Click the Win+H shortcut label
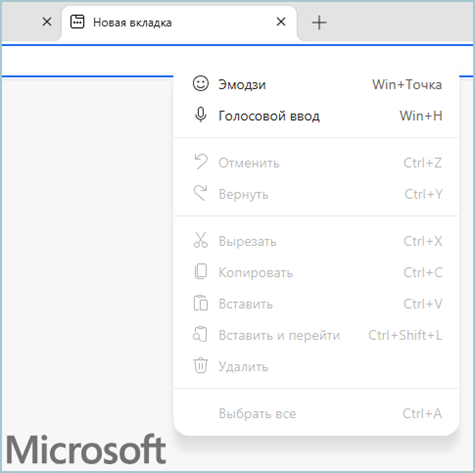The width and height of the screenshot is (475, 473). 421,116
